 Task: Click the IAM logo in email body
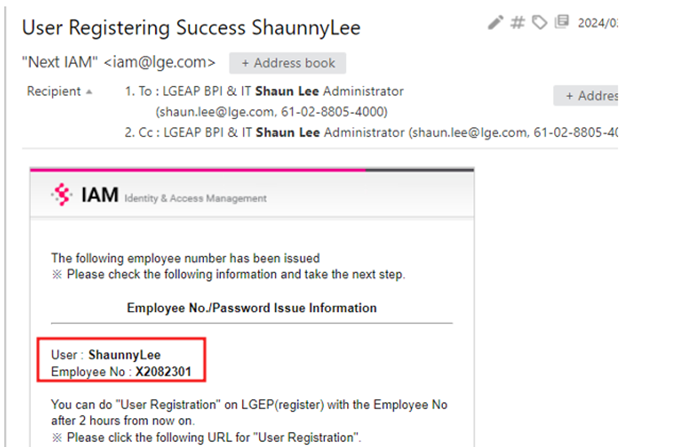[x=77, y=197]
